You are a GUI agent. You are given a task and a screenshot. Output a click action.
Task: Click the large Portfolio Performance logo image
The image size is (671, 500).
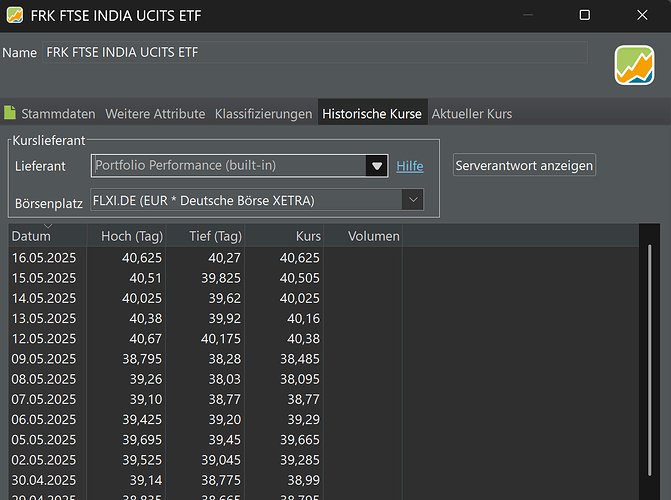point(634,65)
